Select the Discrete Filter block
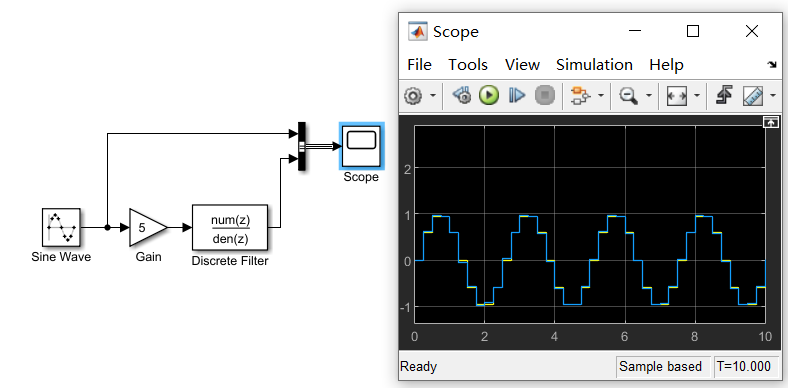This screenshot has width=788, height=388. (230, 227)
